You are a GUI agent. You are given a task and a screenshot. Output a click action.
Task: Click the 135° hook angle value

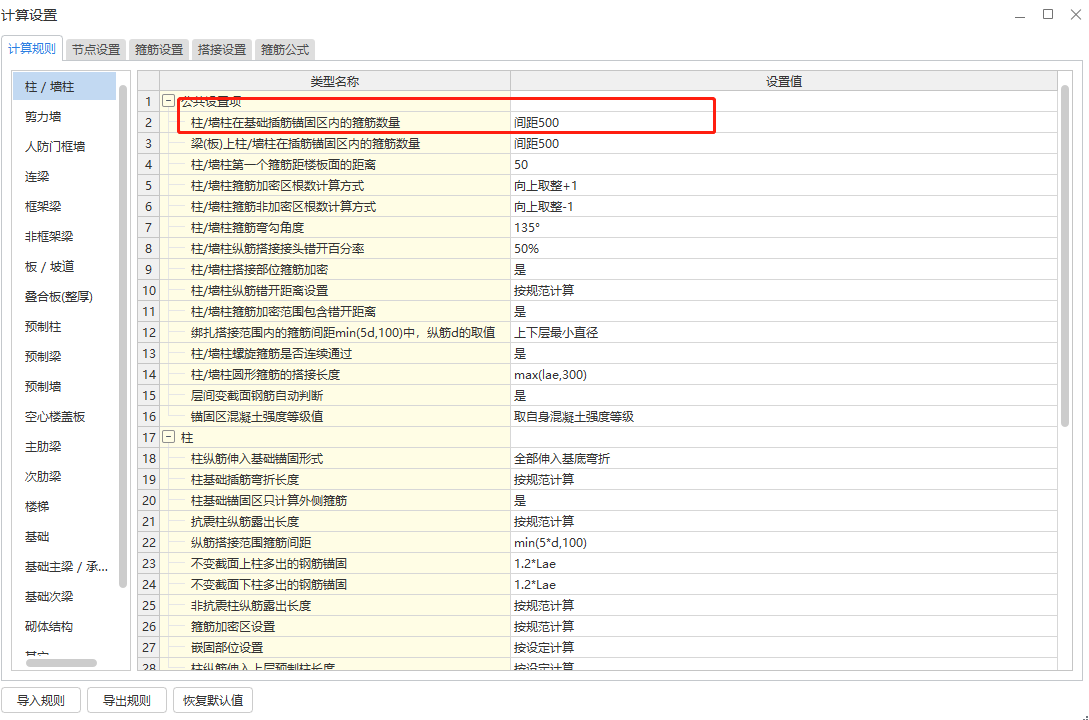(784, 227)
